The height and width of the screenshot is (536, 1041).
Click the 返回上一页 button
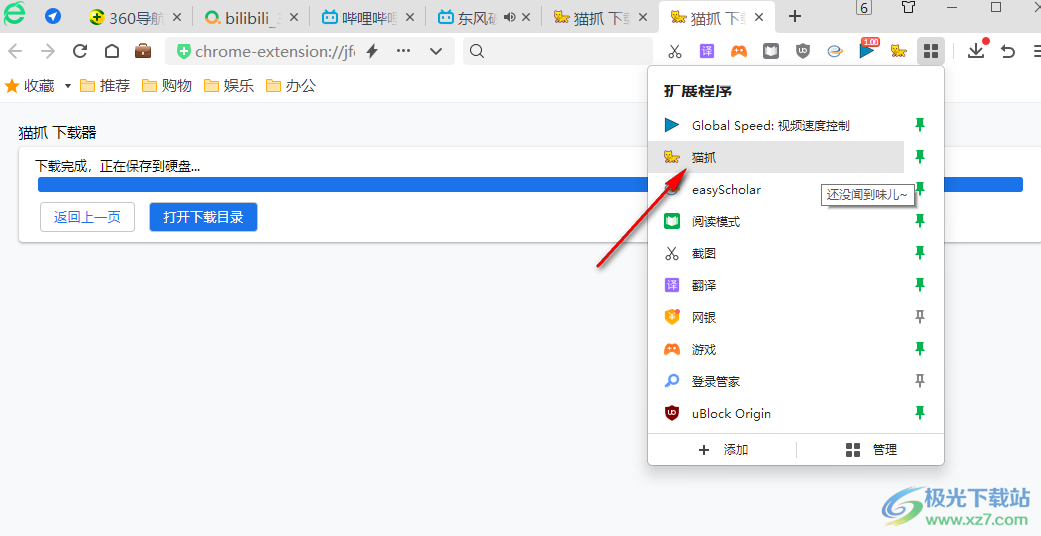(x=88, y=217)
